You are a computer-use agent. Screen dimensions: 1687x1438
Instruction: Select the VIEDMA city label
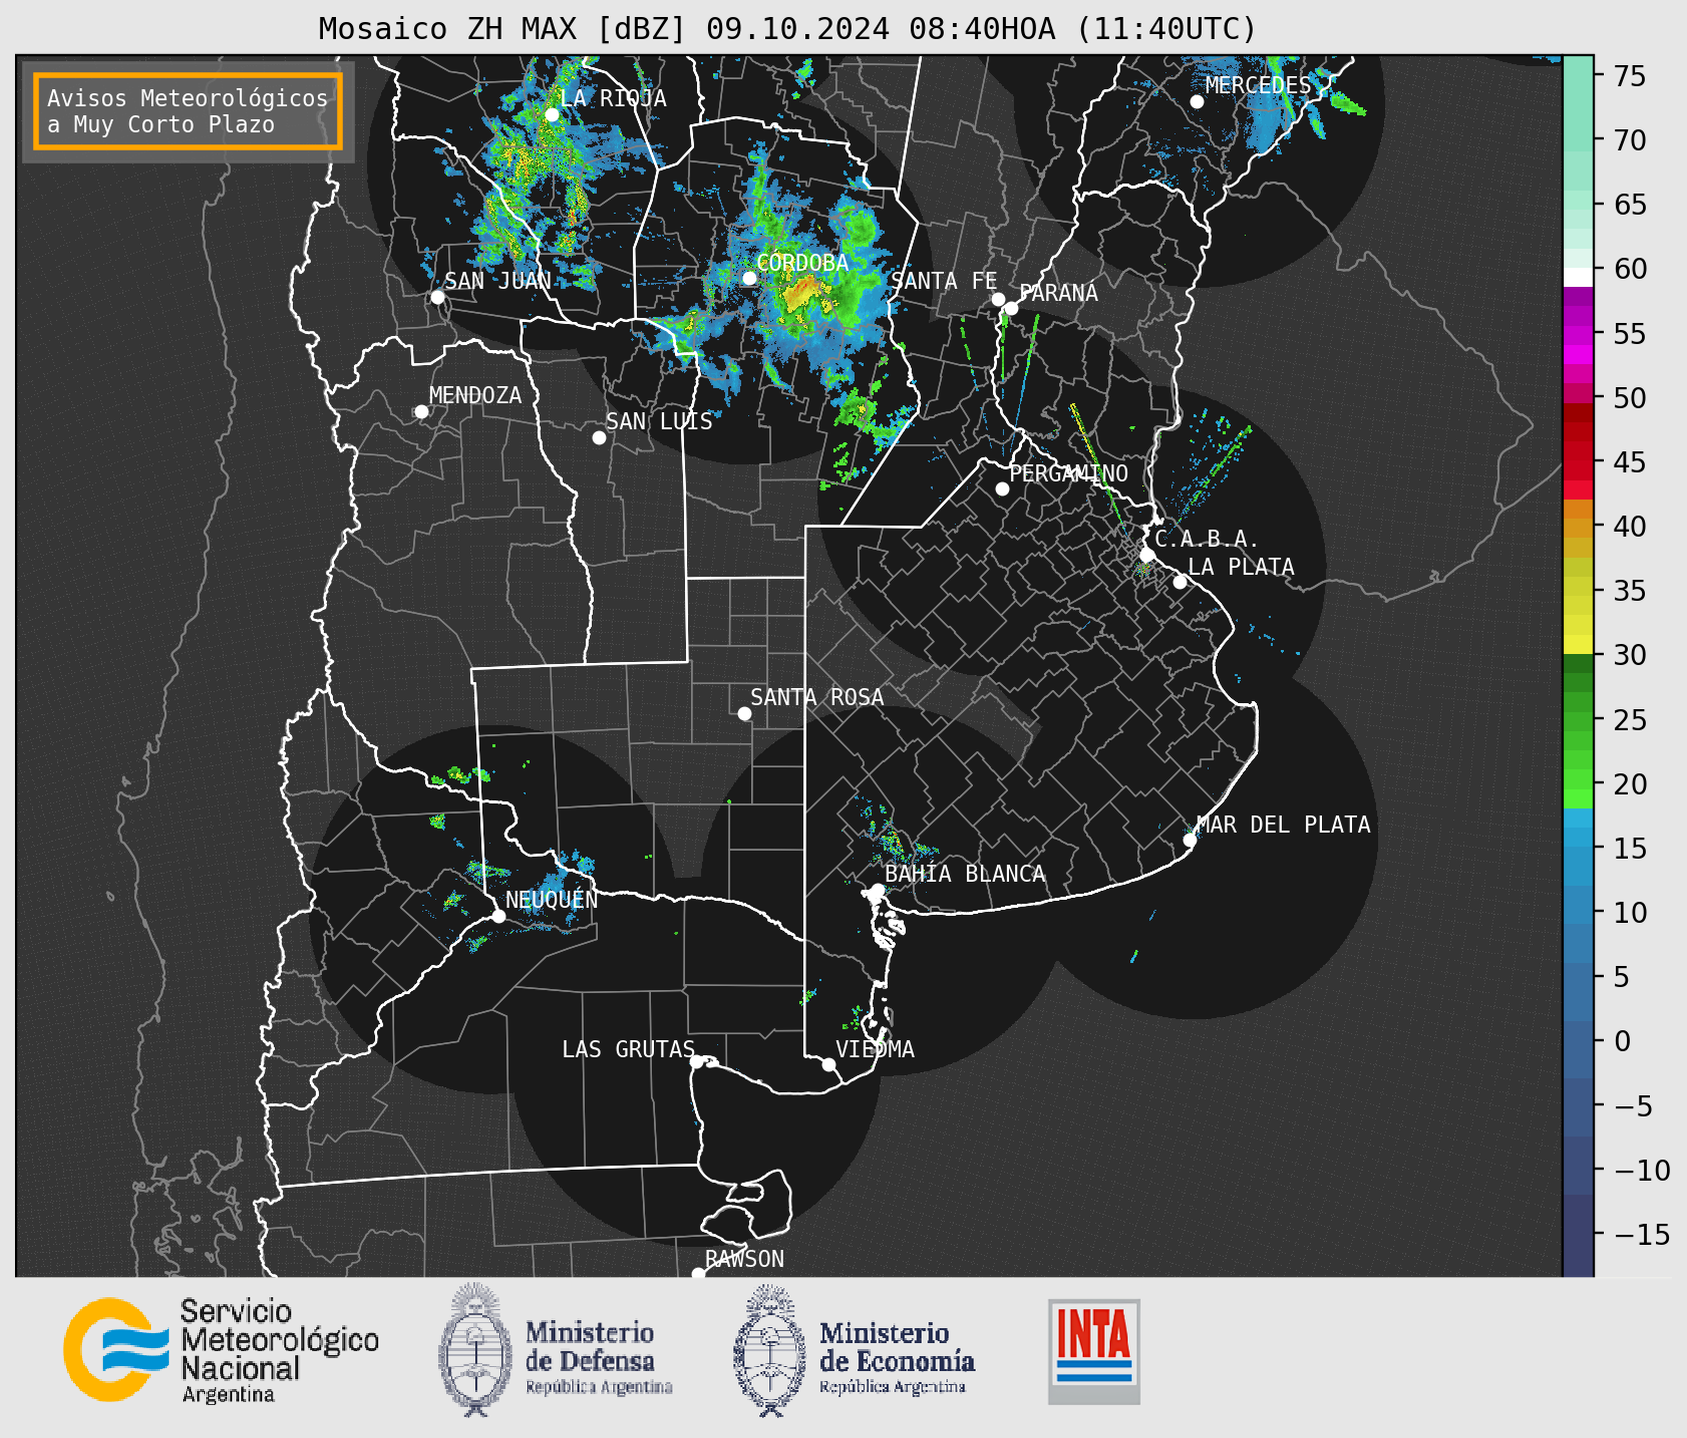875,1049
